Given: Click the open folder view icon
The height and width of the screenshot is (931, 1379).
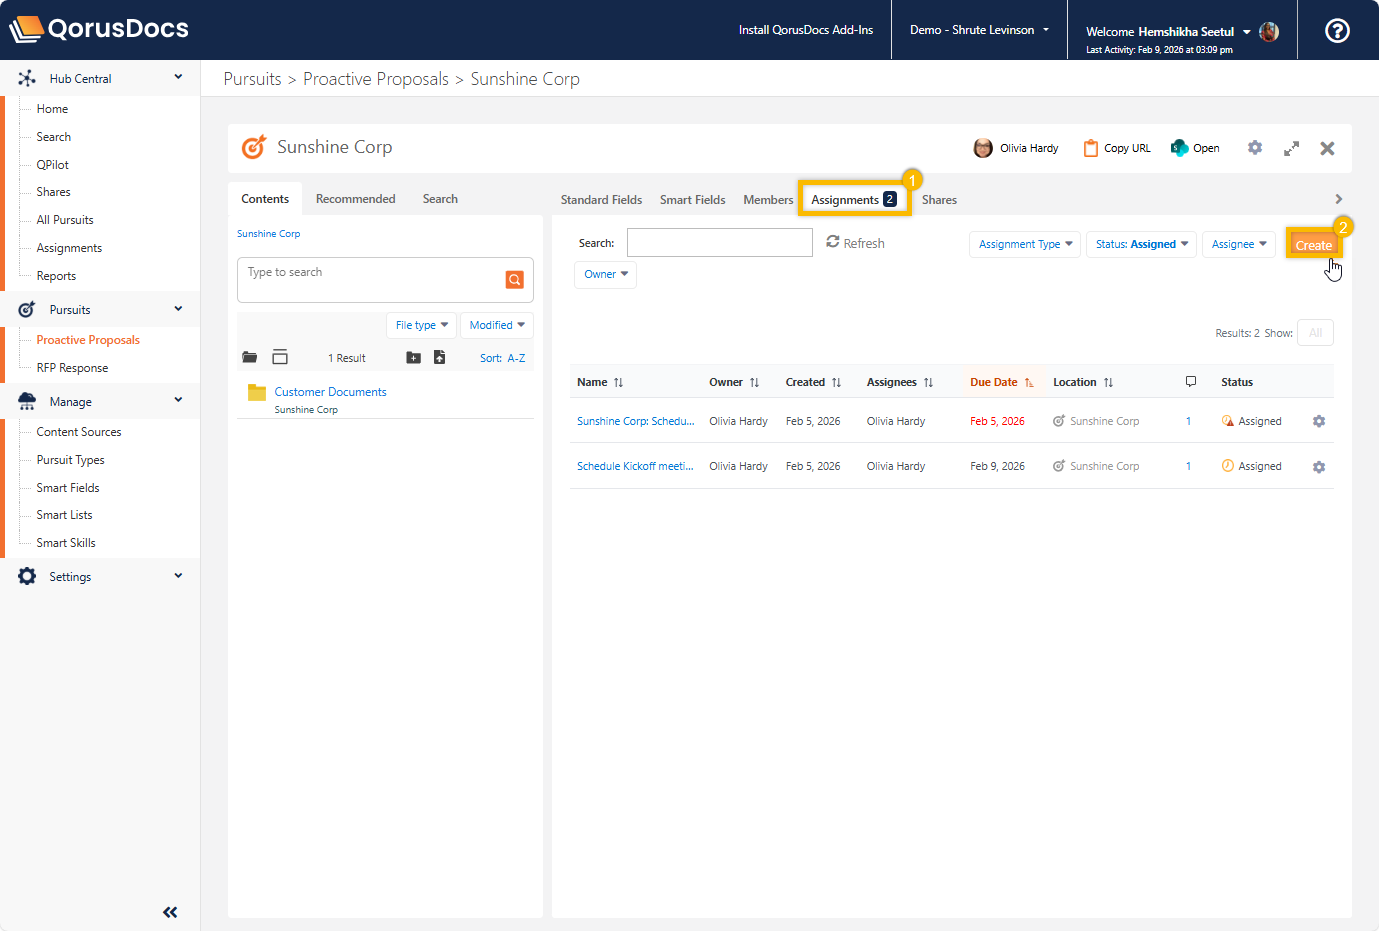Looking at the screenshot, I should 250,358.
